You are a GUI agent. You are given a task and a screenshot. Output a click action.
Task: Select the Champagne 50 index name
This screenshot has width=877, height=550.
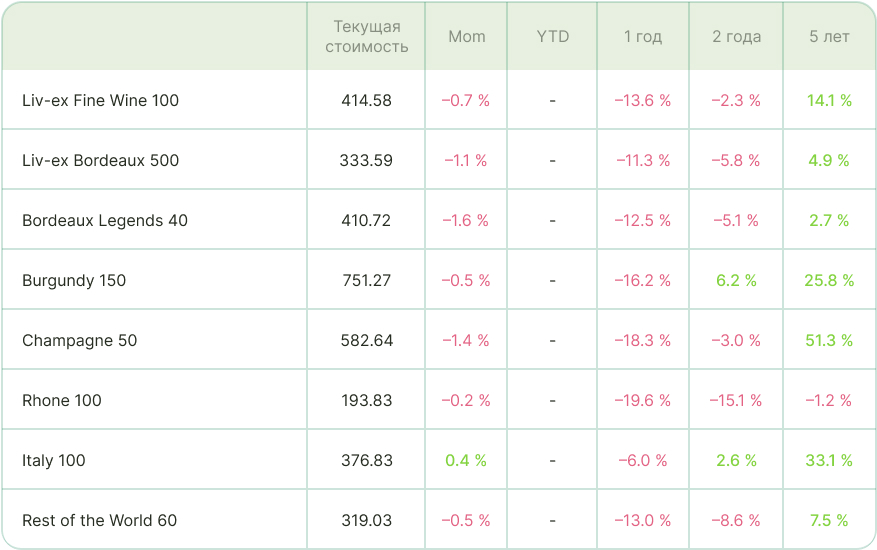[79, 340]
